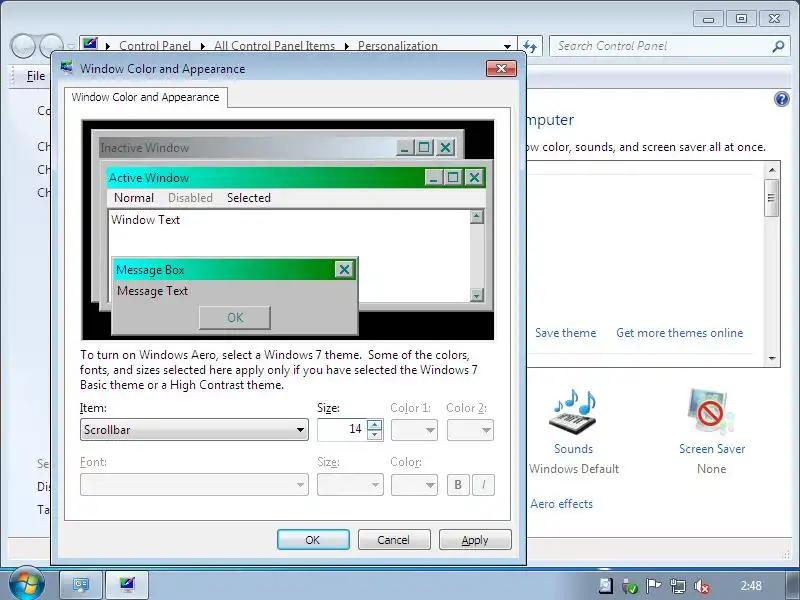
Task: Click themes list scrollbar down arrow
Action: tap(772, 359)
